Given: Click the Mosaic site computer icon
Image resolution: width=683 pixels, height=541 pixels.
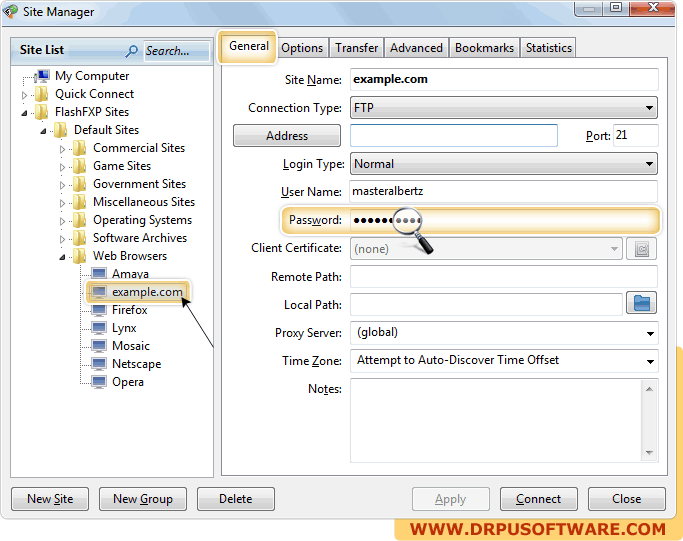Looking at the screenshot, I should tap(99, 346).
